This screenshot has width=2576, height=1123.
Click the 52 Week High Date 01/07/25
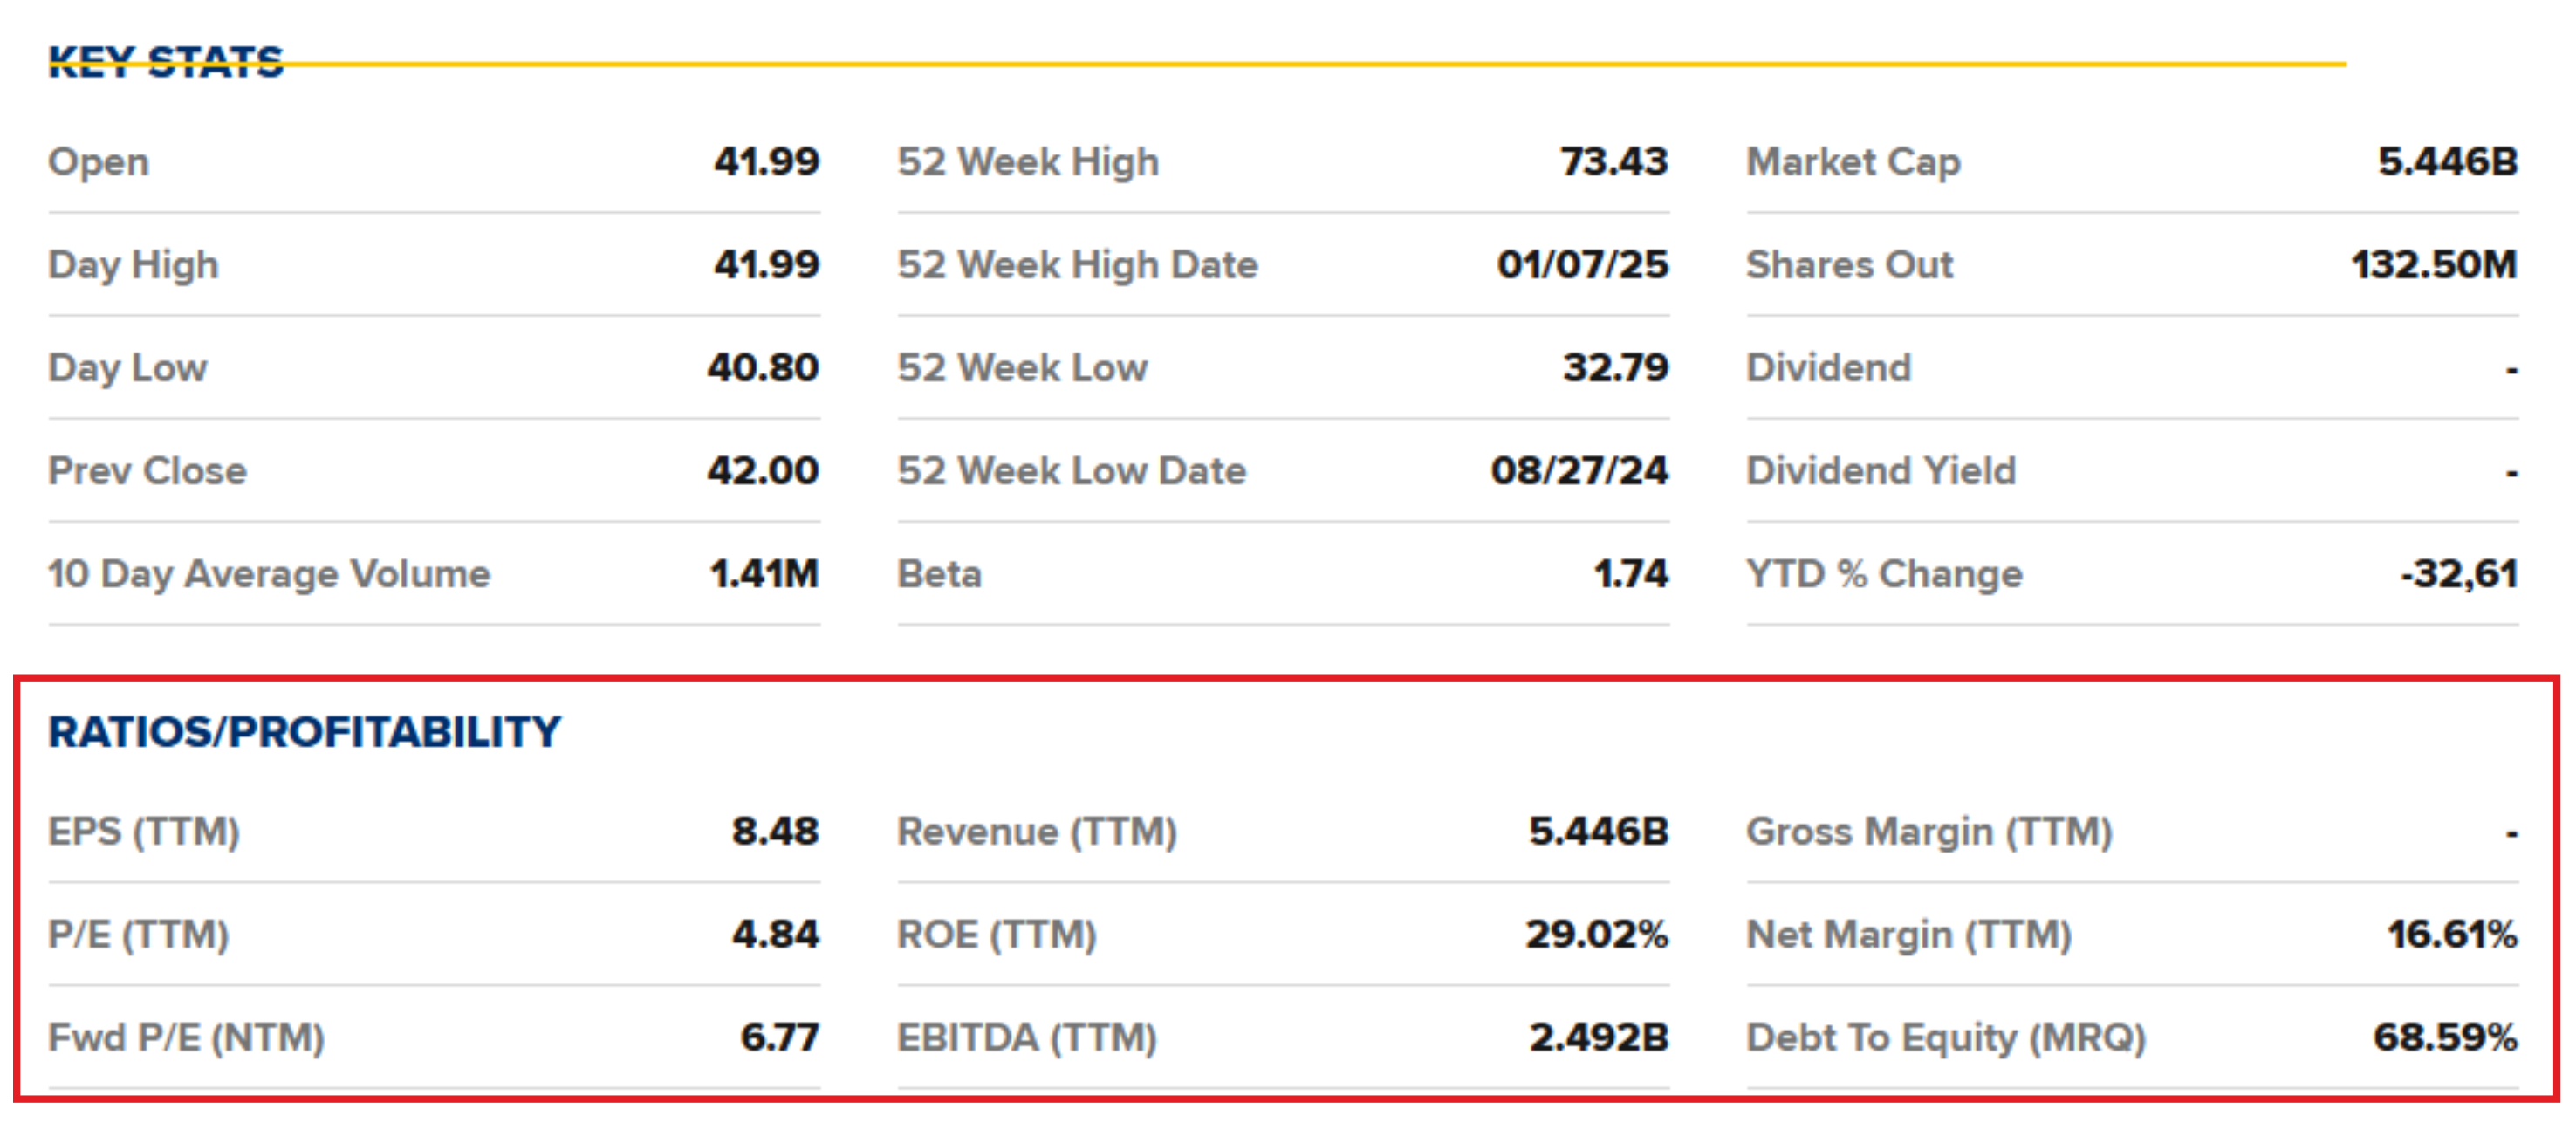point(1582,265)
